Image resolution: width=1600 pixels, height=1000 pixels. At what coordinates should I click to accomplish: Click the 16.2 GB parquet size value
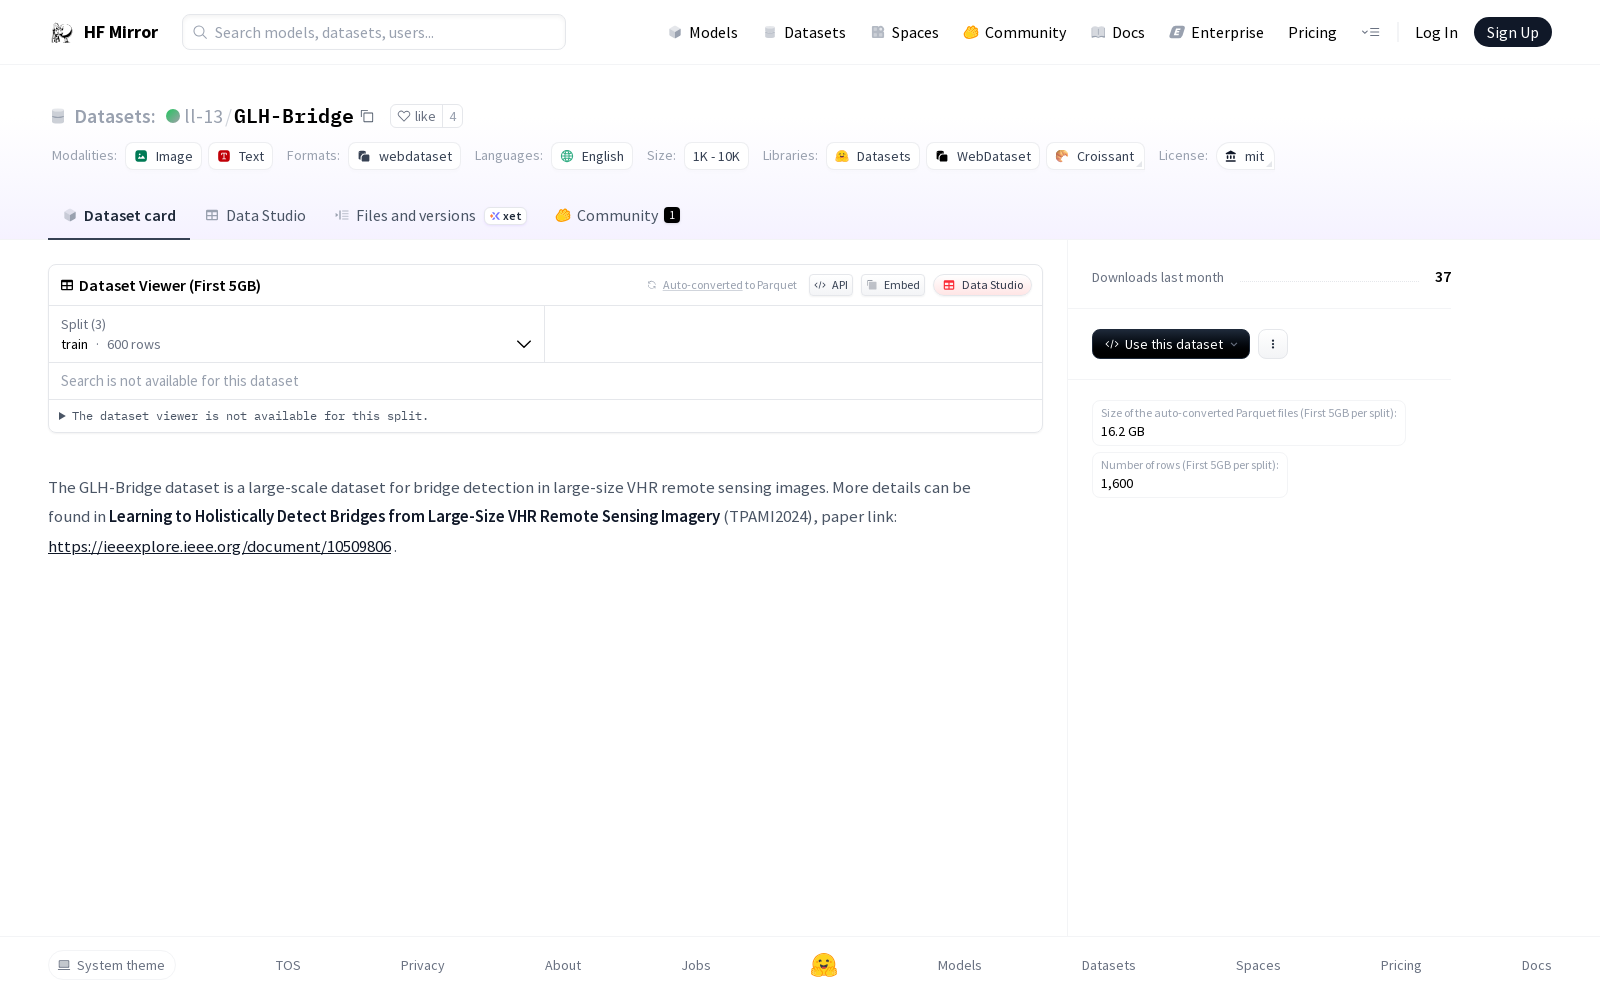[1123, 432]
